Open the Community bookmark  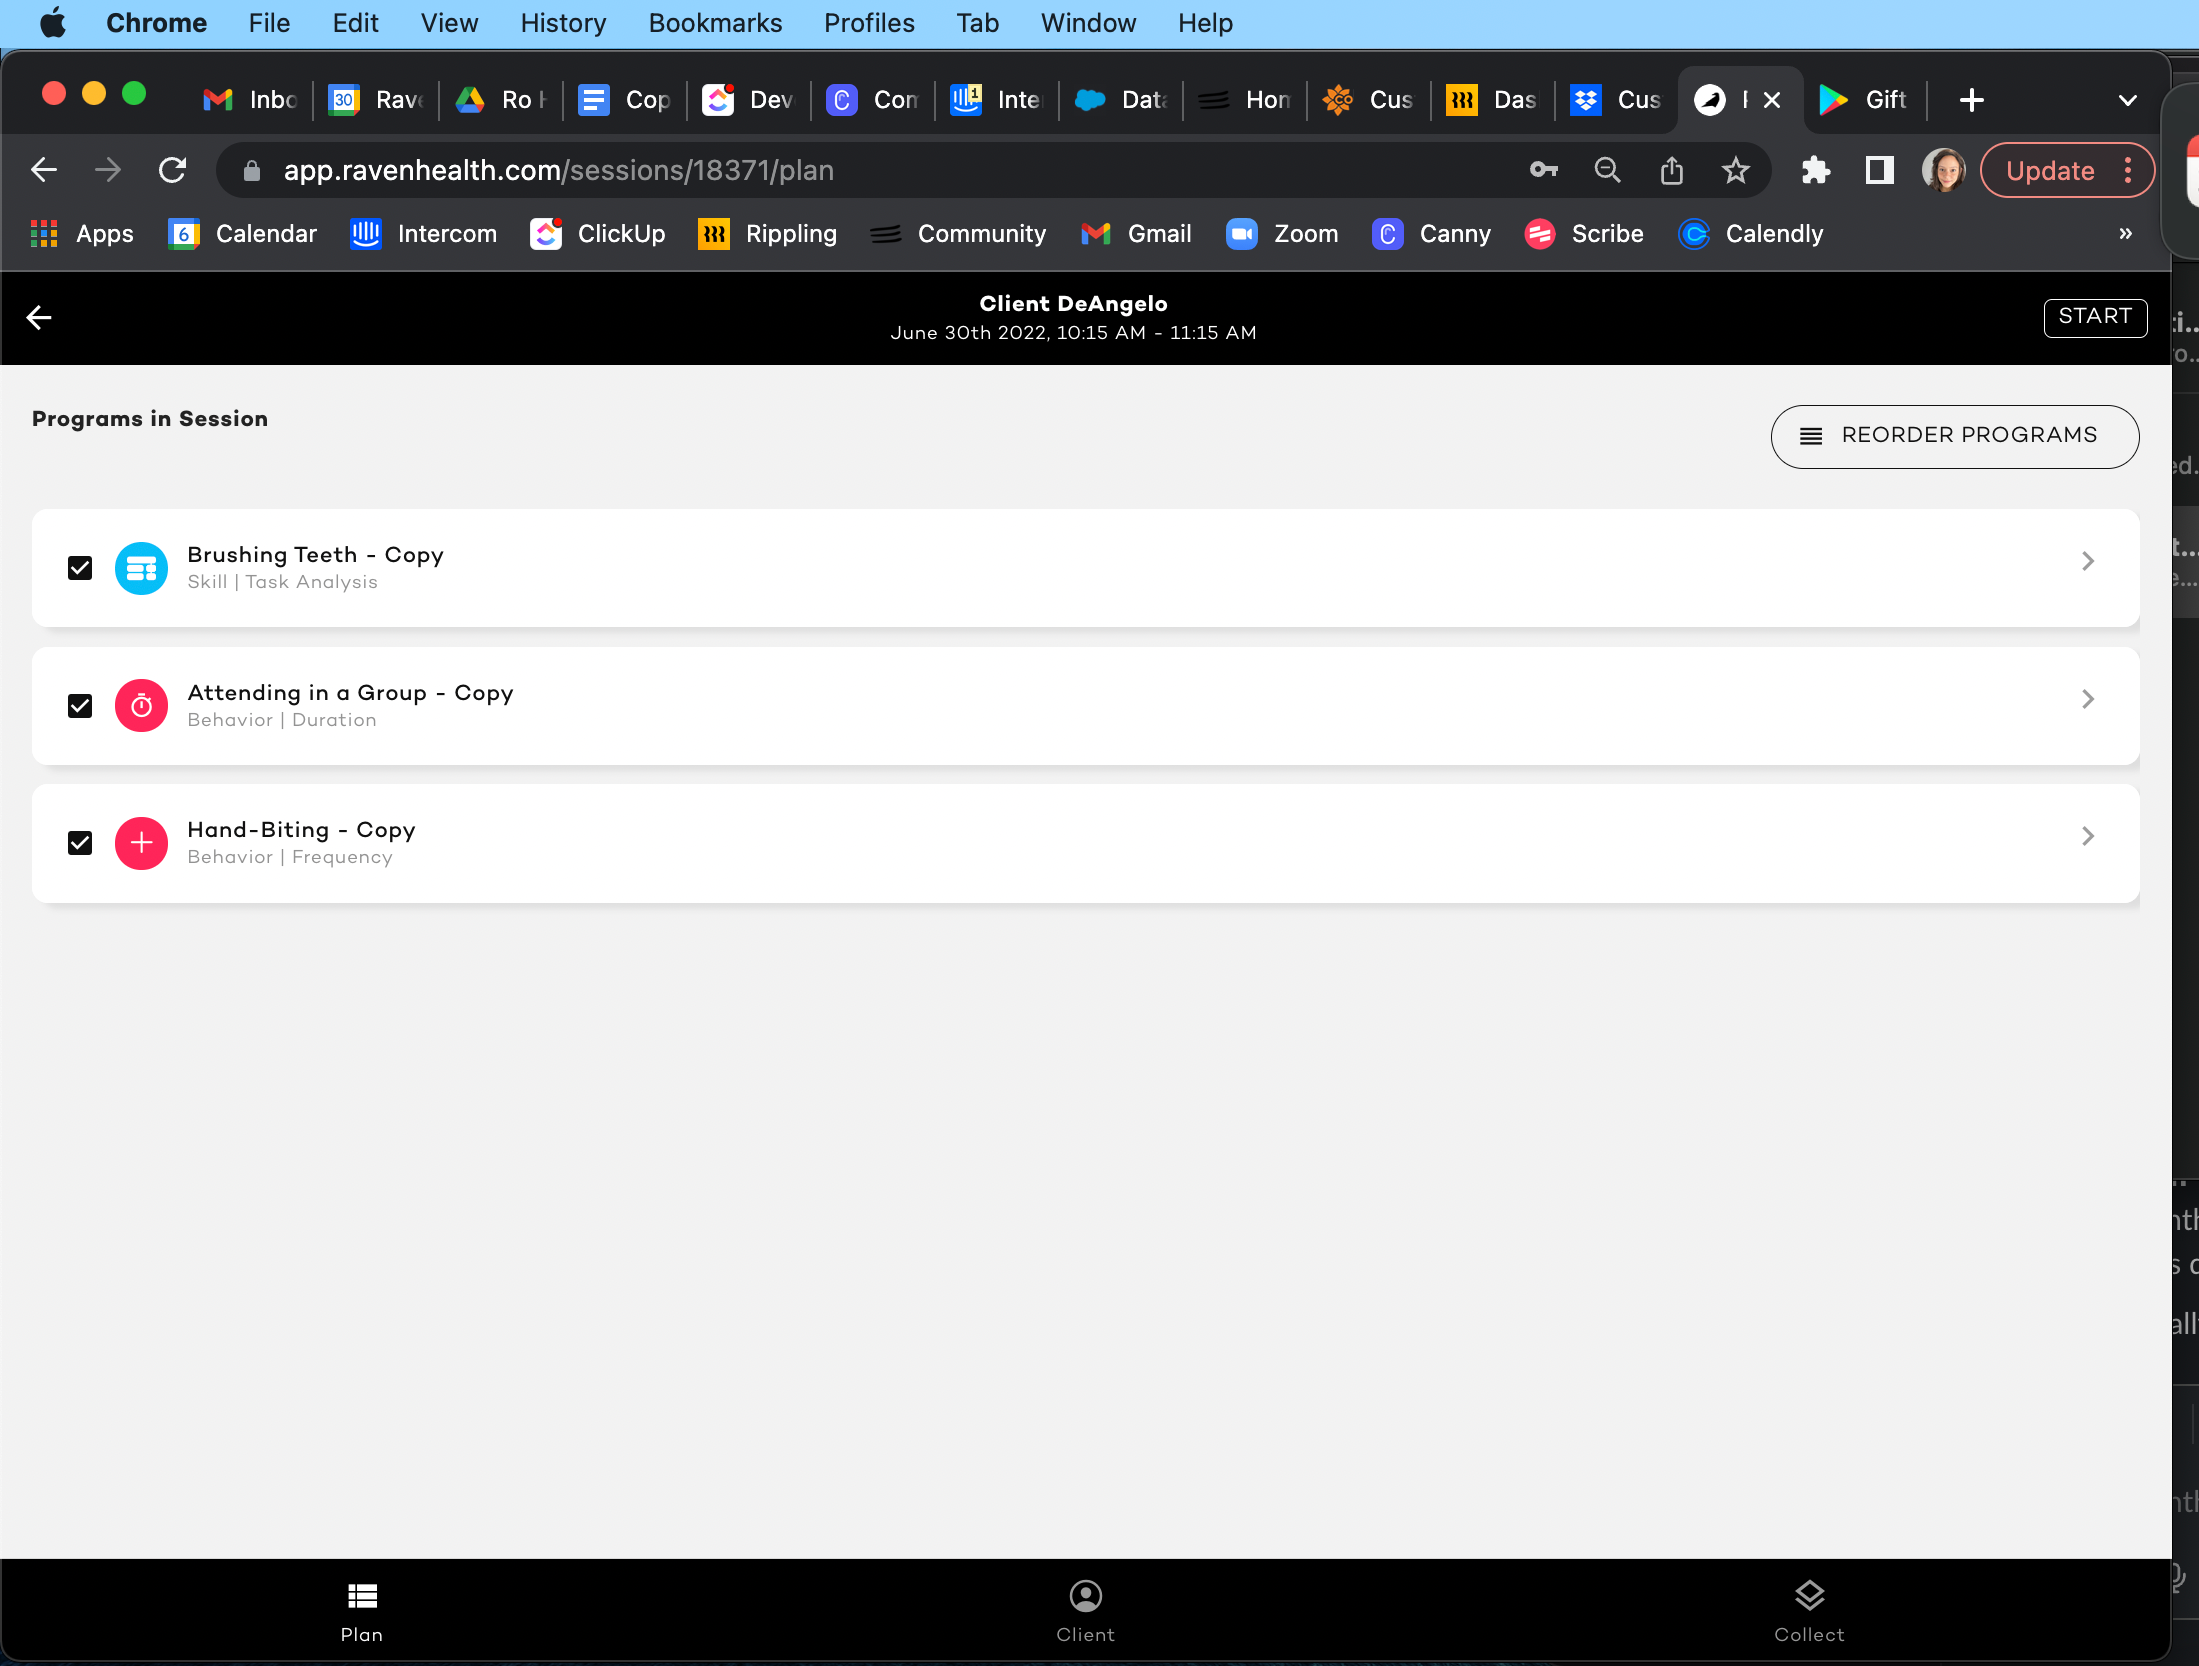pyautogui.click(x=957, y=234)
